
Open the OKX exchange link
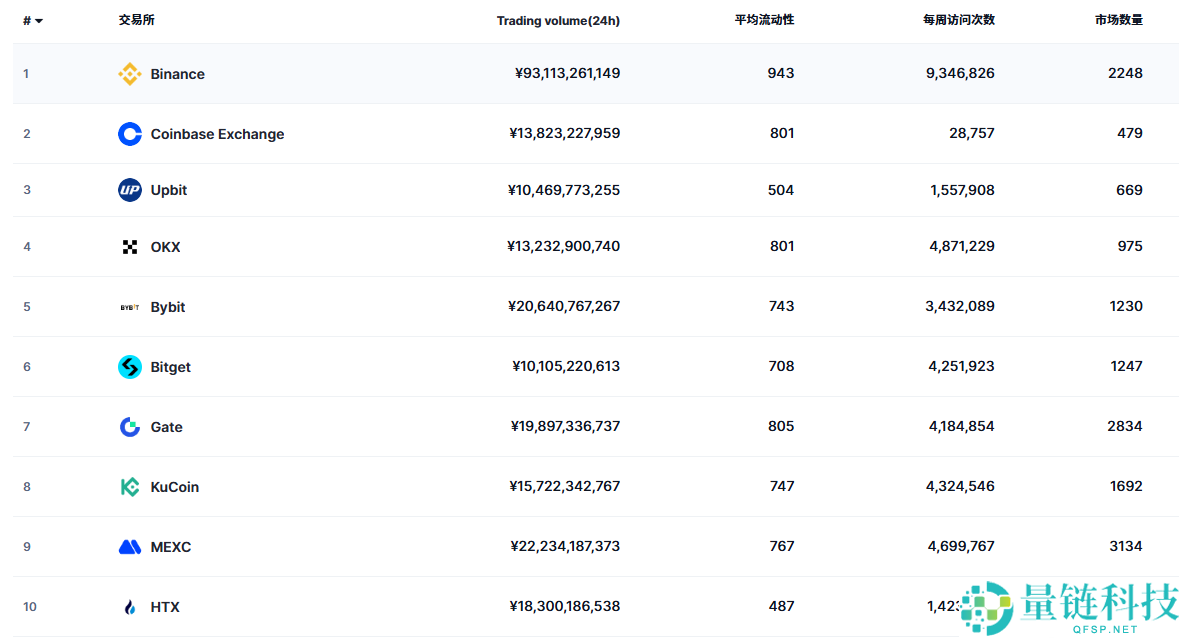click(165, 247)
